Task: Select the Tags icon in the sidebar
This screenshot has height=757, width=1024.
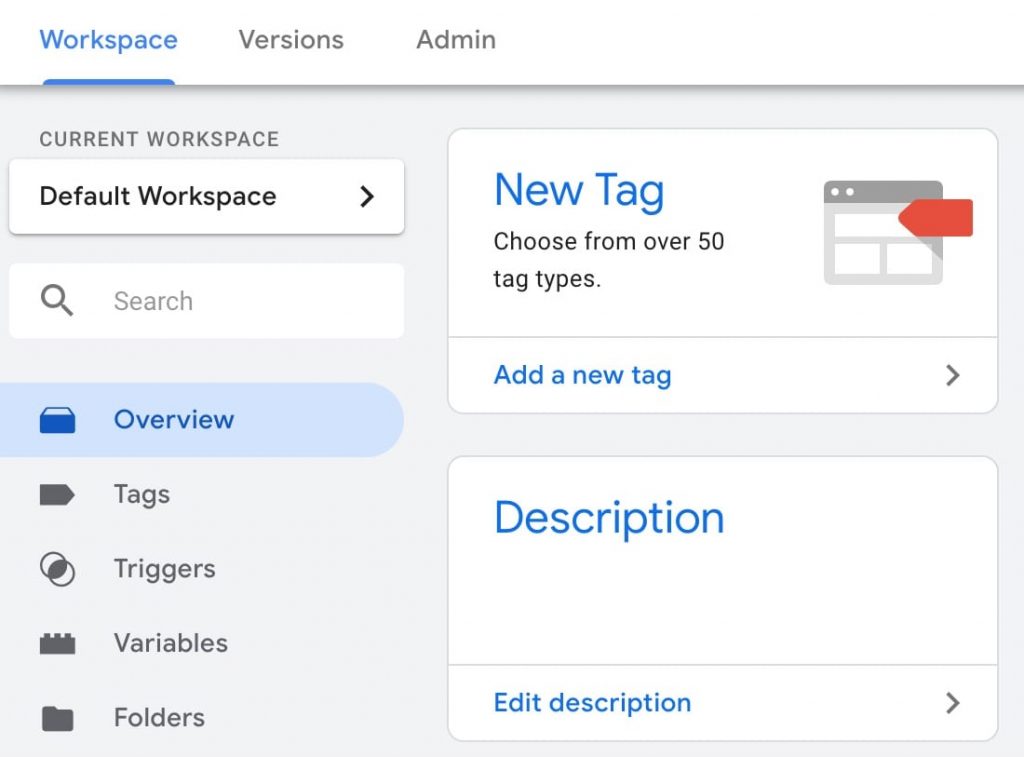Action: pyautogui.click(x=58, y=494)
